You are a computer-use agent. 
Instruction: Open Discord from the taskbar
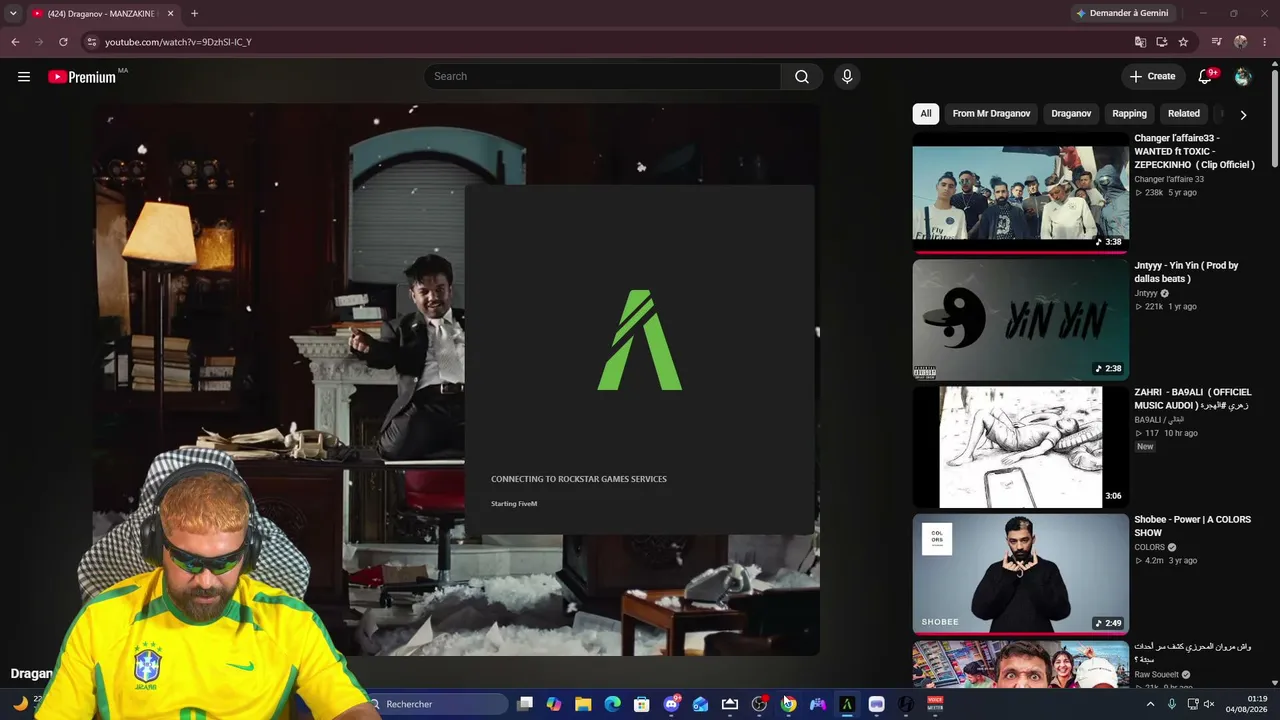pyautogui.click(x=671, y=704)
